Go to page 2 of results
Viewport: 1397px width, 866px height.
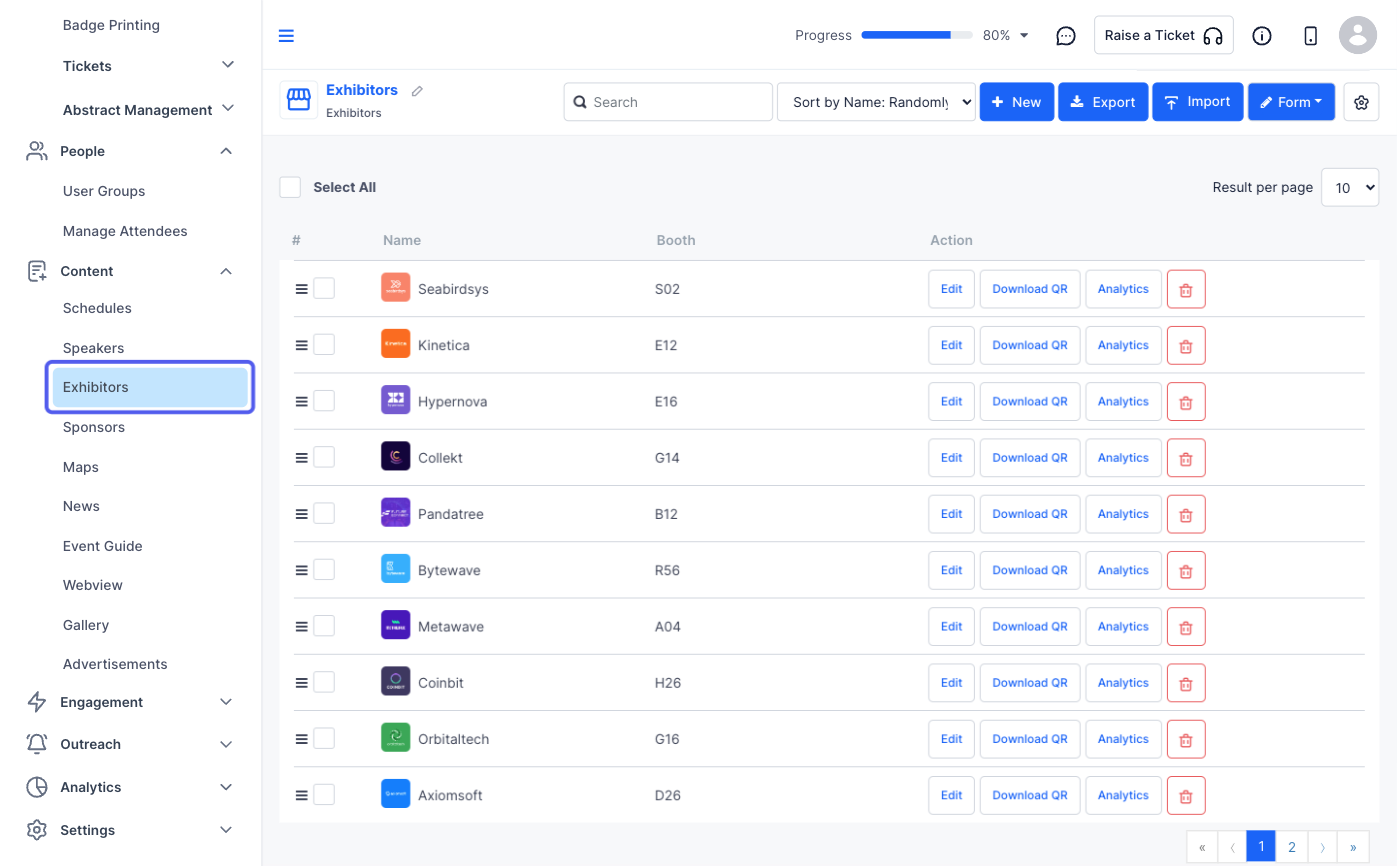click(1292, 847)
